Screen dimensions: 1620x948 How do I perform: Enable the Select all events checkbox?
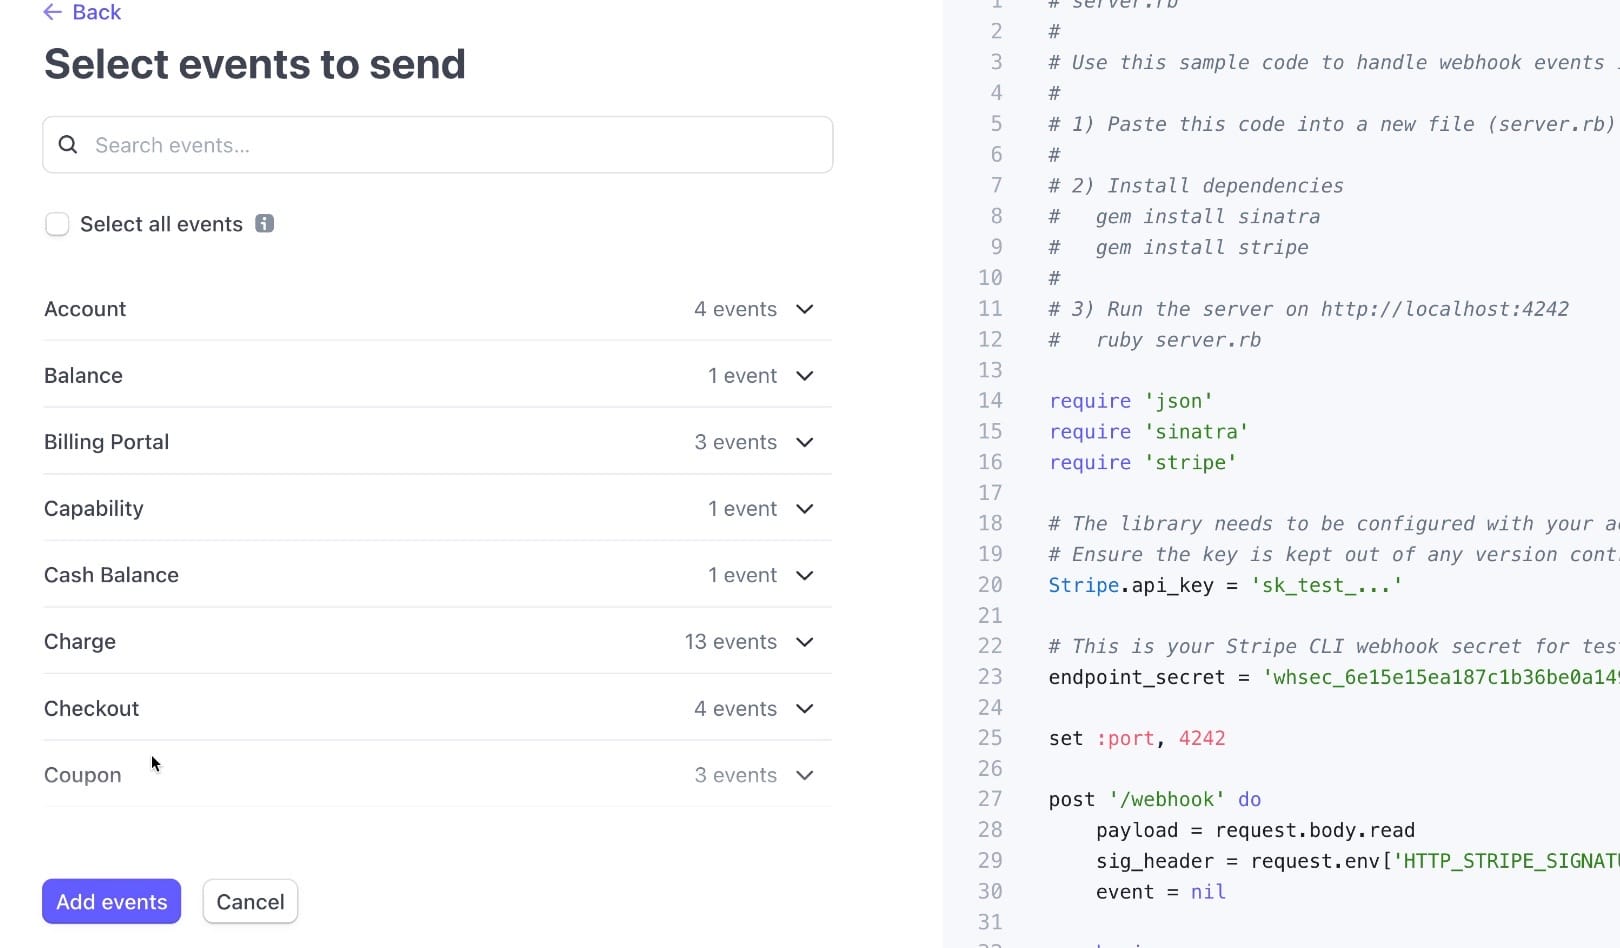click(x=57, y=223)
